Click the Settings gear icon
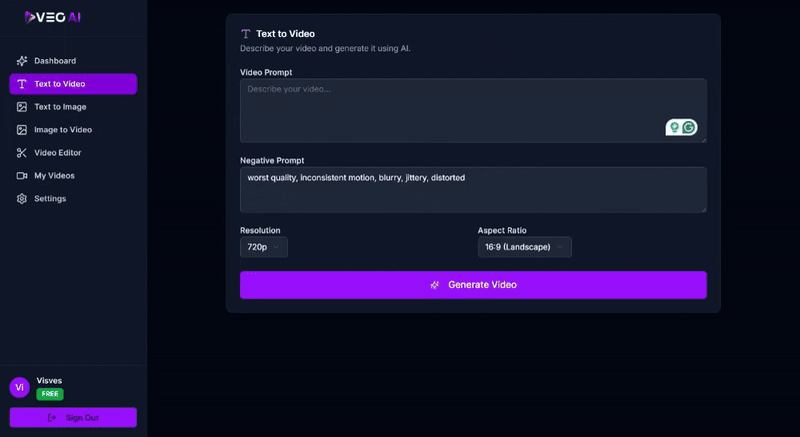The image size is (800, 437). pyautogui.click(x=21, y=199)
